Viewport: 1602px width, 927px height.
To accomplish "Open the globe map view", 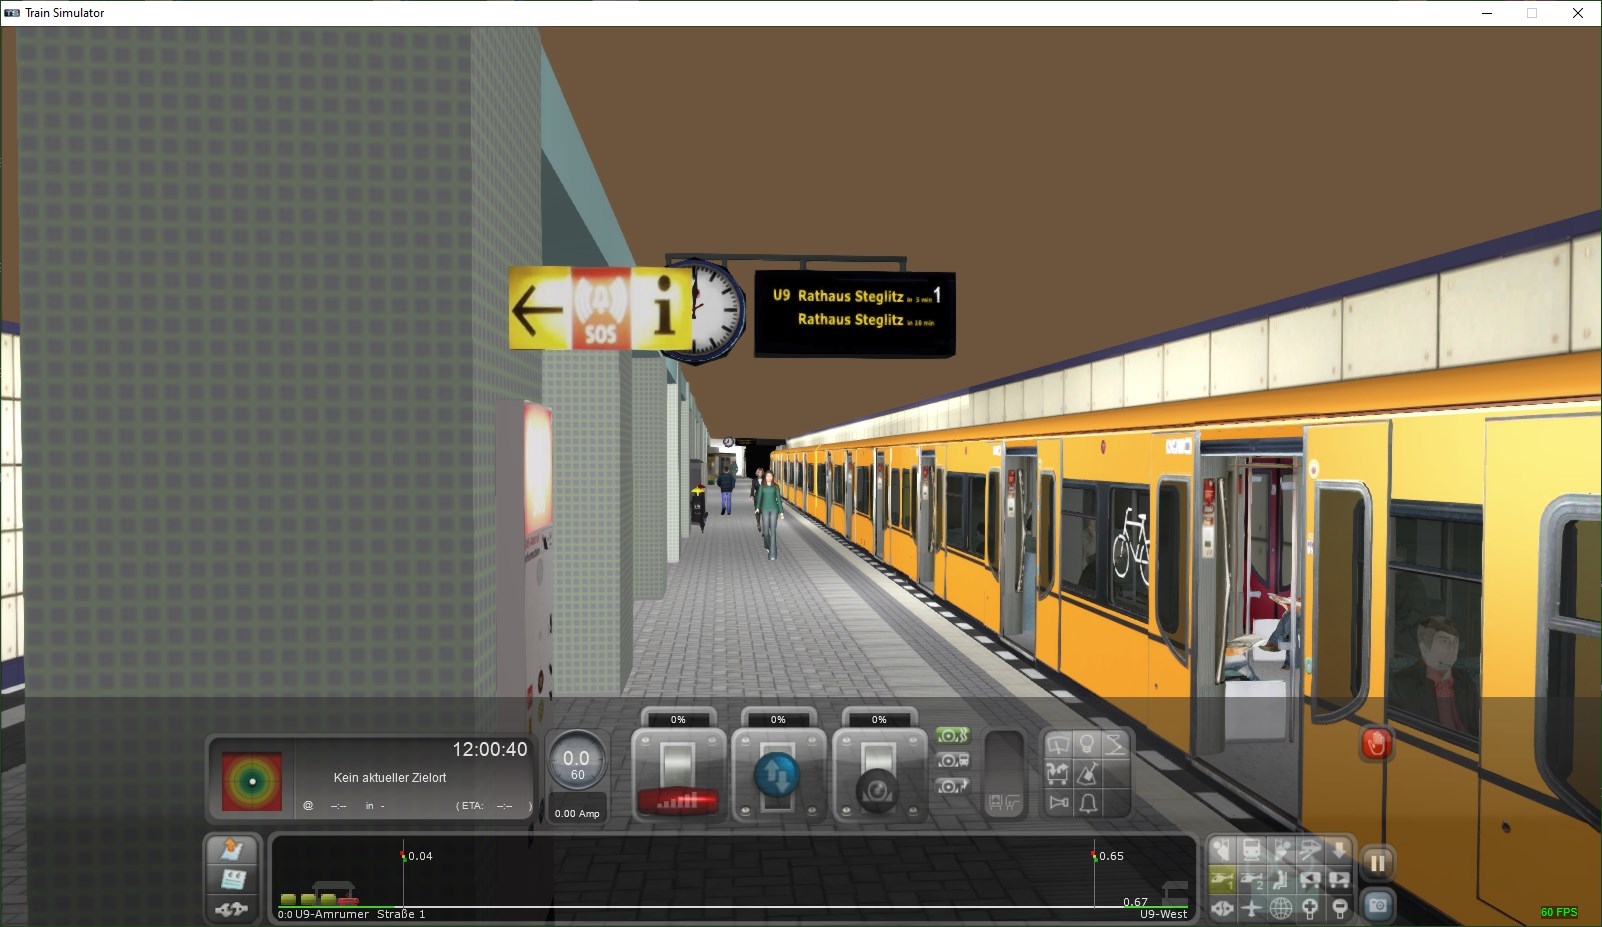I will pyautogui.click(x=1280, y=908).
